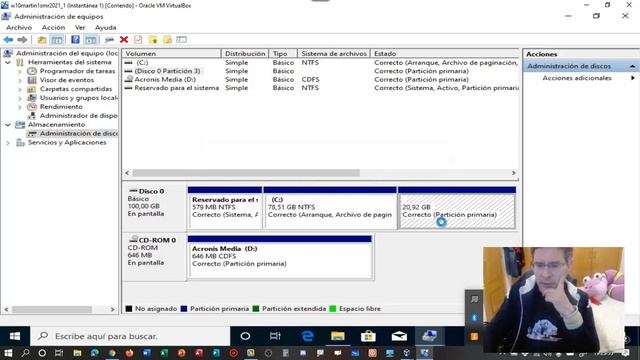
Task: Click the blue Partición primaria legend swatch
Action: pos(184,309)
